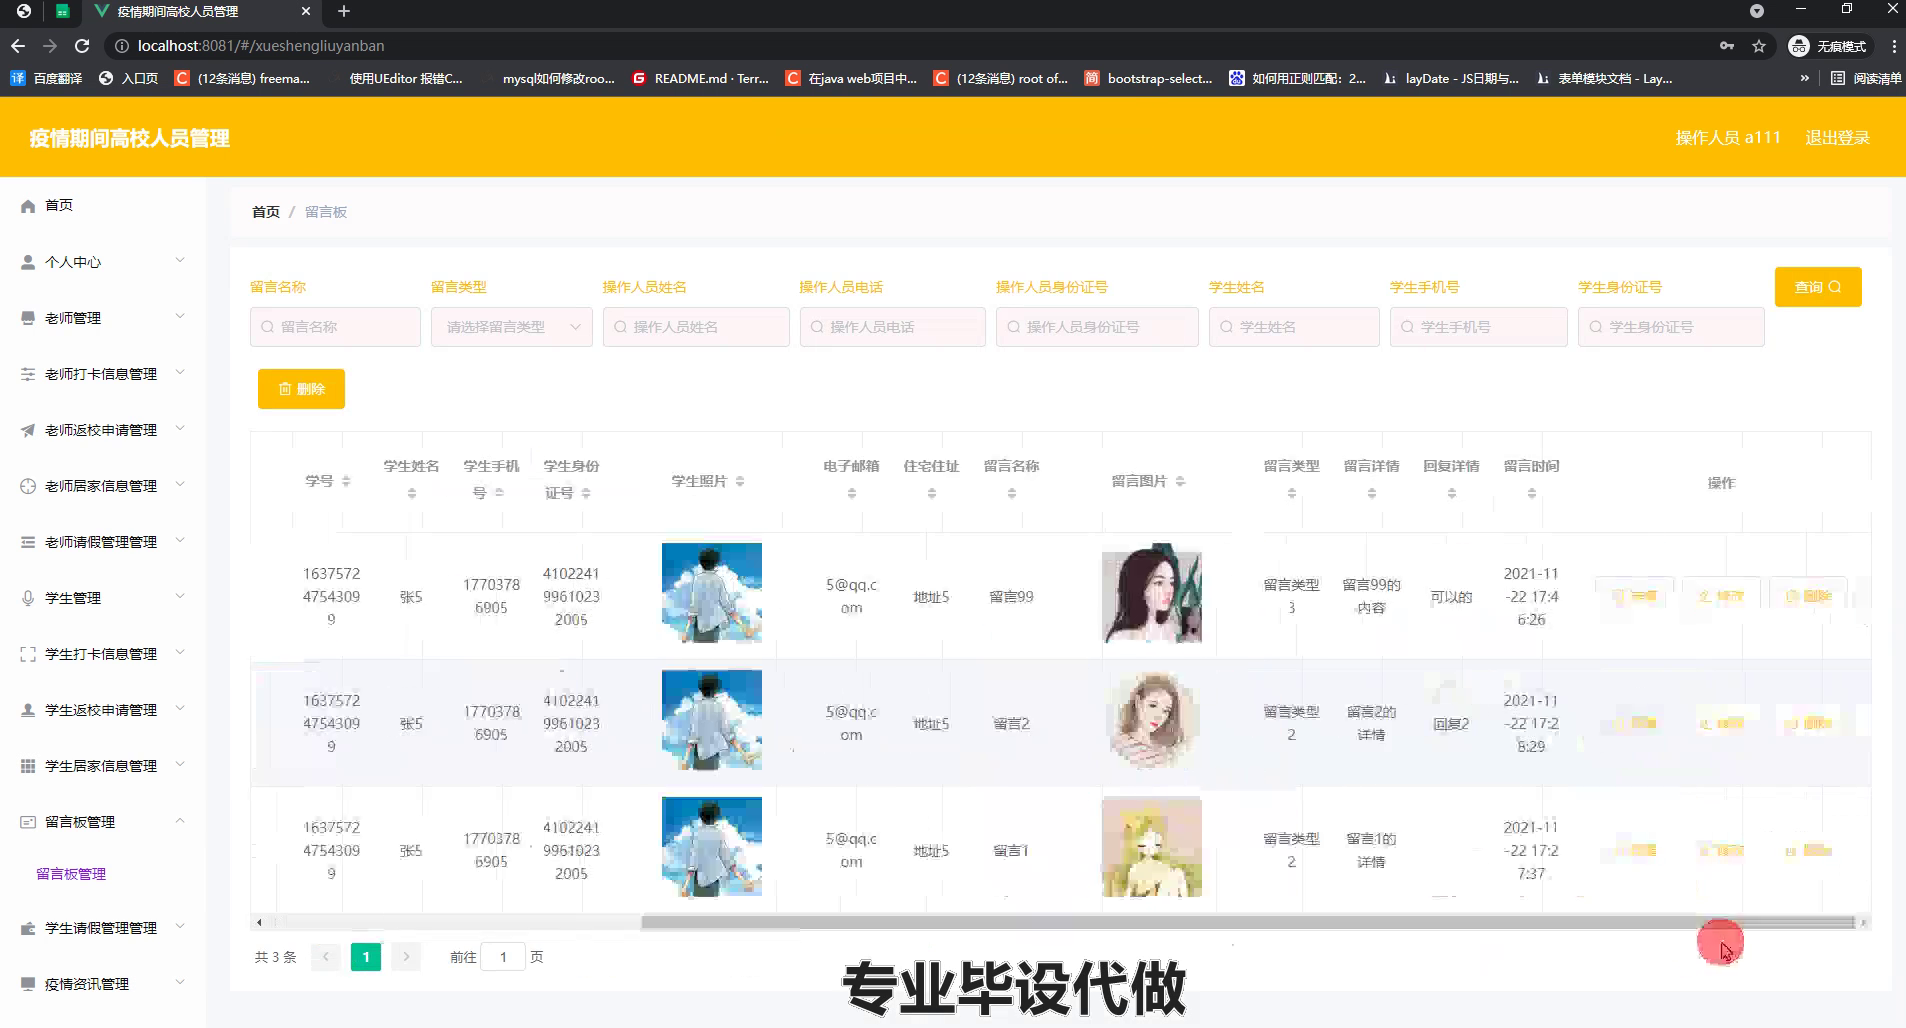Click the grid icon of 学生居家信息管理
The image size is (1906, 1028).
[28, 766]
